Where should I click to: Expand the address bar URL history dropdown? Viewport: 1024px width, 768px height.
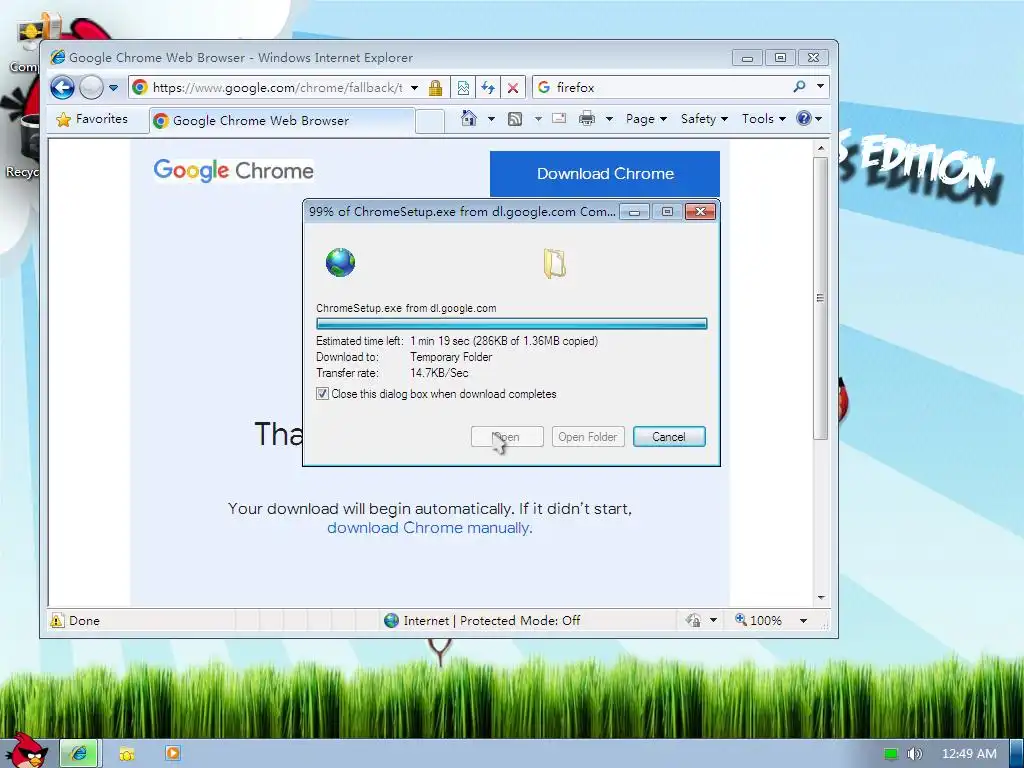pyautogui.click(x=415, y=88)
